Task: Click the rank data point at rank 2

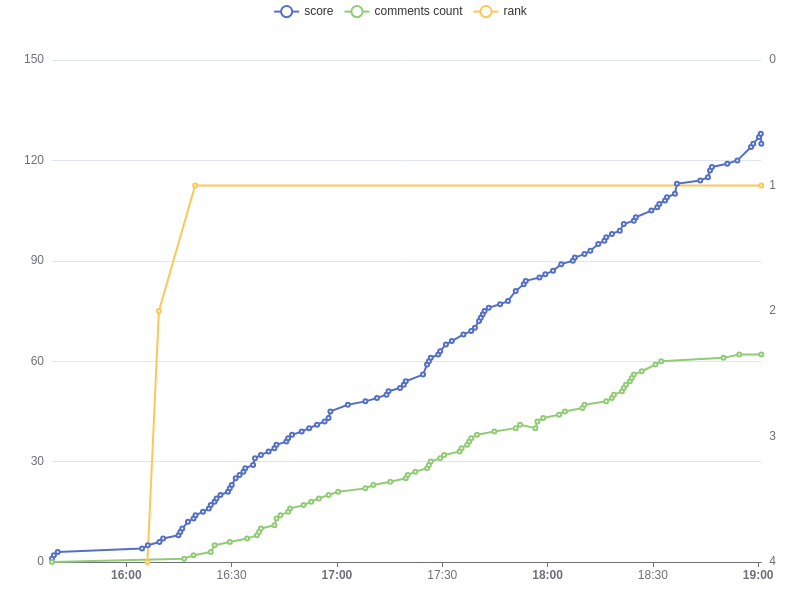Action: 159,311
